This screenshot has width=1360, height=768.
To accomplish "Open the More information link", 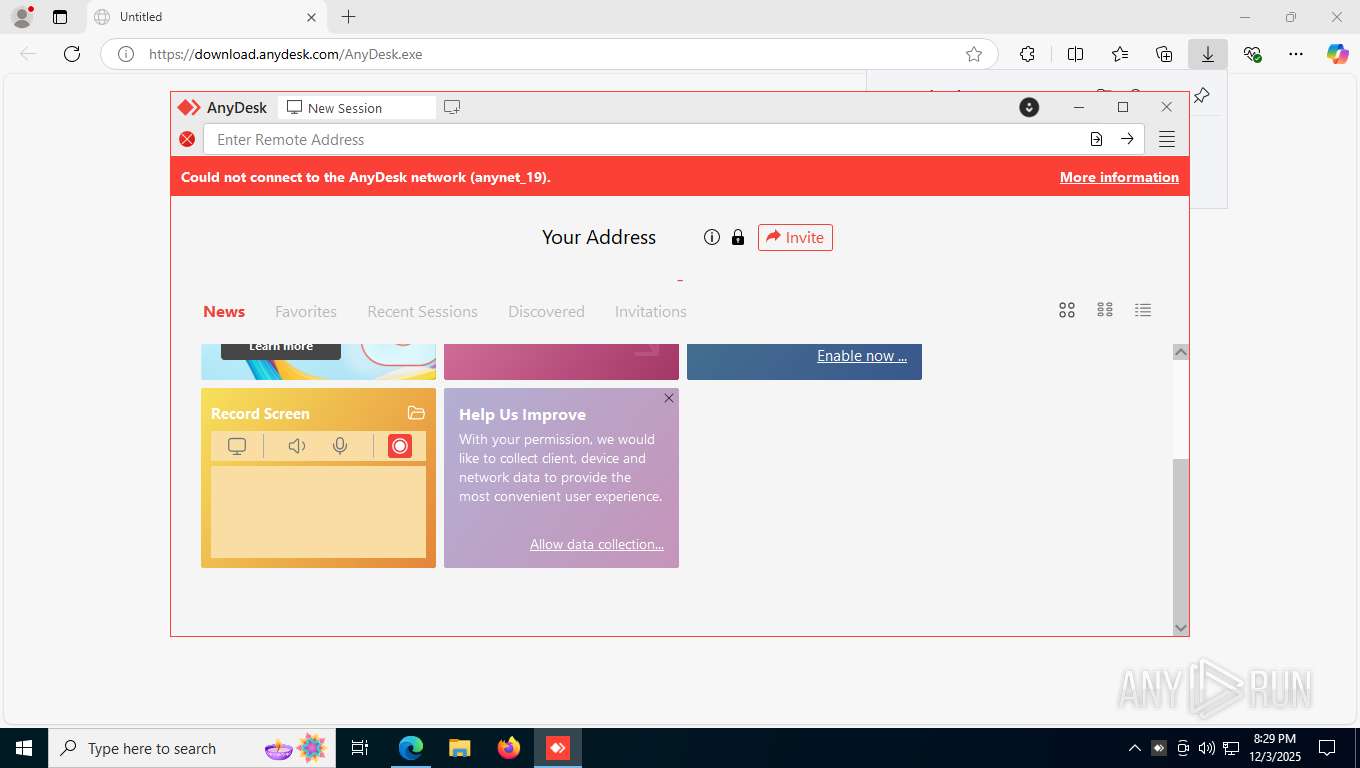I will 1119,177.
